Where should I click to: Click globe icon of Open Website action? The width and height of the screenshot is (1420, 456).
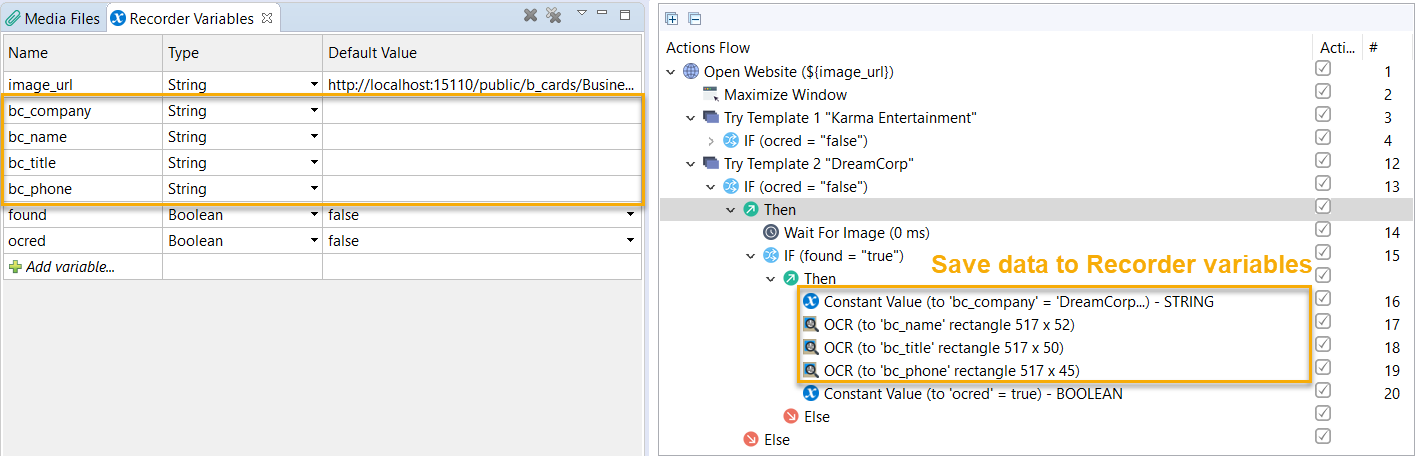tap(691, 72)
